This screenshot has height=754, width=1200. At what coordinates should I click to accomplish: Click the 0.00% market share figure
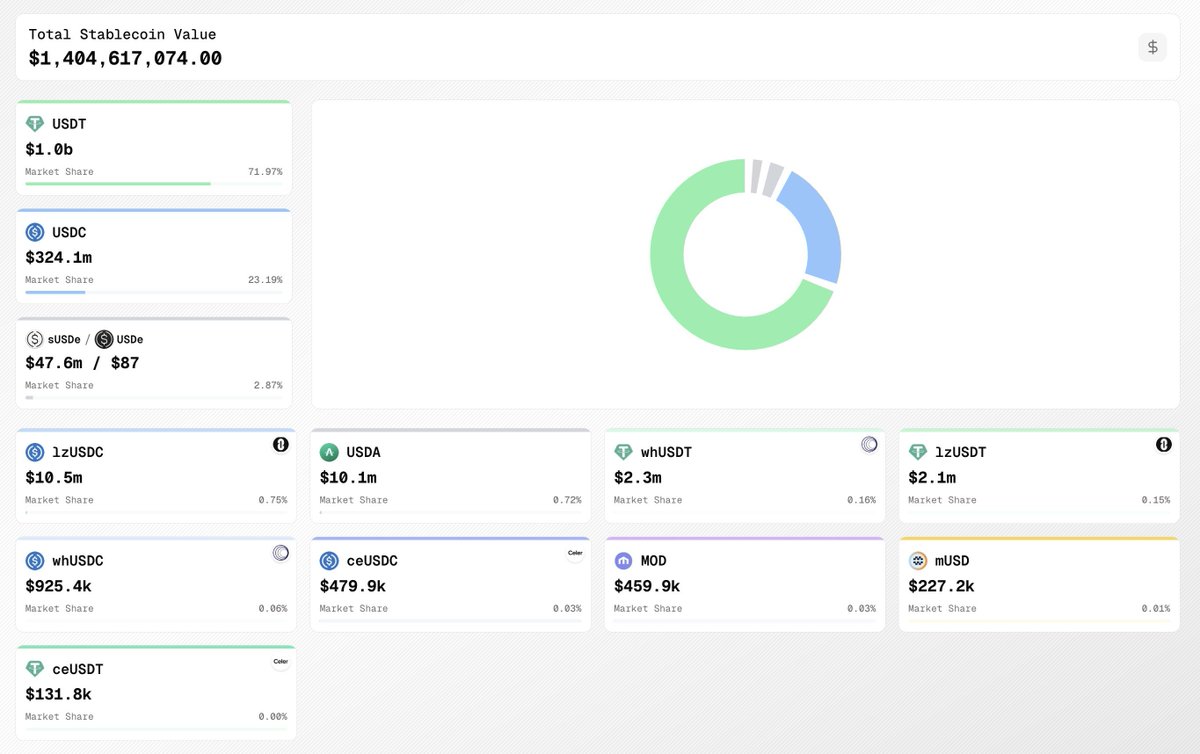[273, 716]
